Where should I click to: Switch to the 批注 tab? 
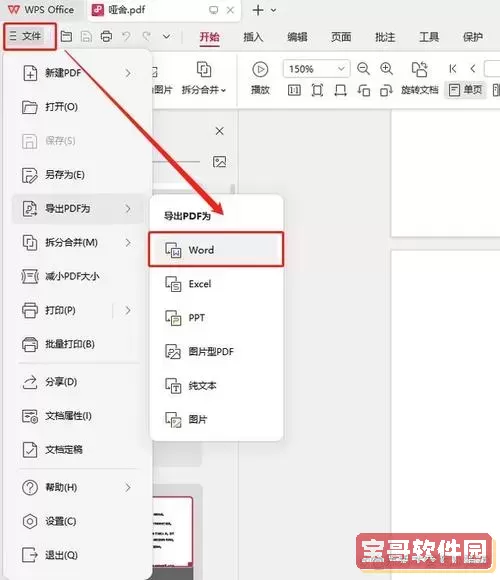[385, 37]
